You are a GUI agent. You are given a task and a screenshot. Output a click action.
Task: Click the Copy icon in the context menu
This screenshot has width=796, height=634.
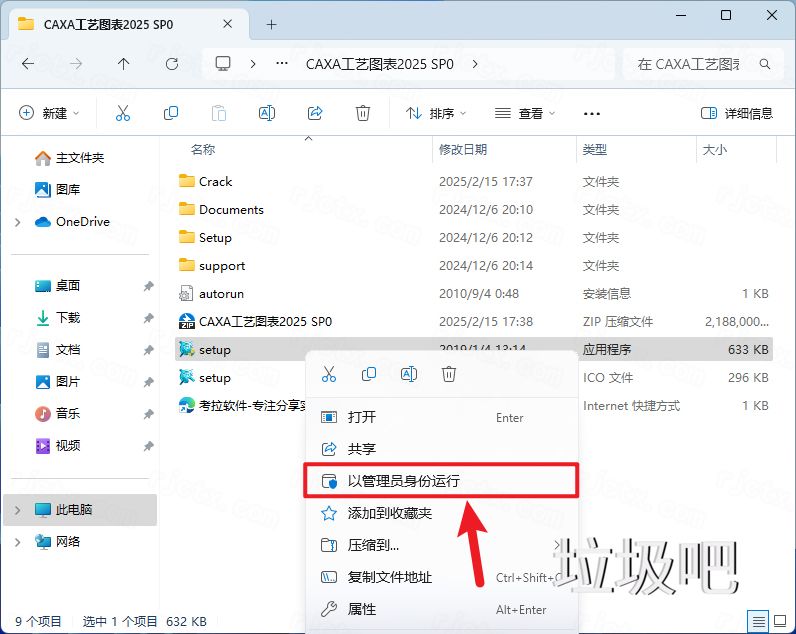369,374
